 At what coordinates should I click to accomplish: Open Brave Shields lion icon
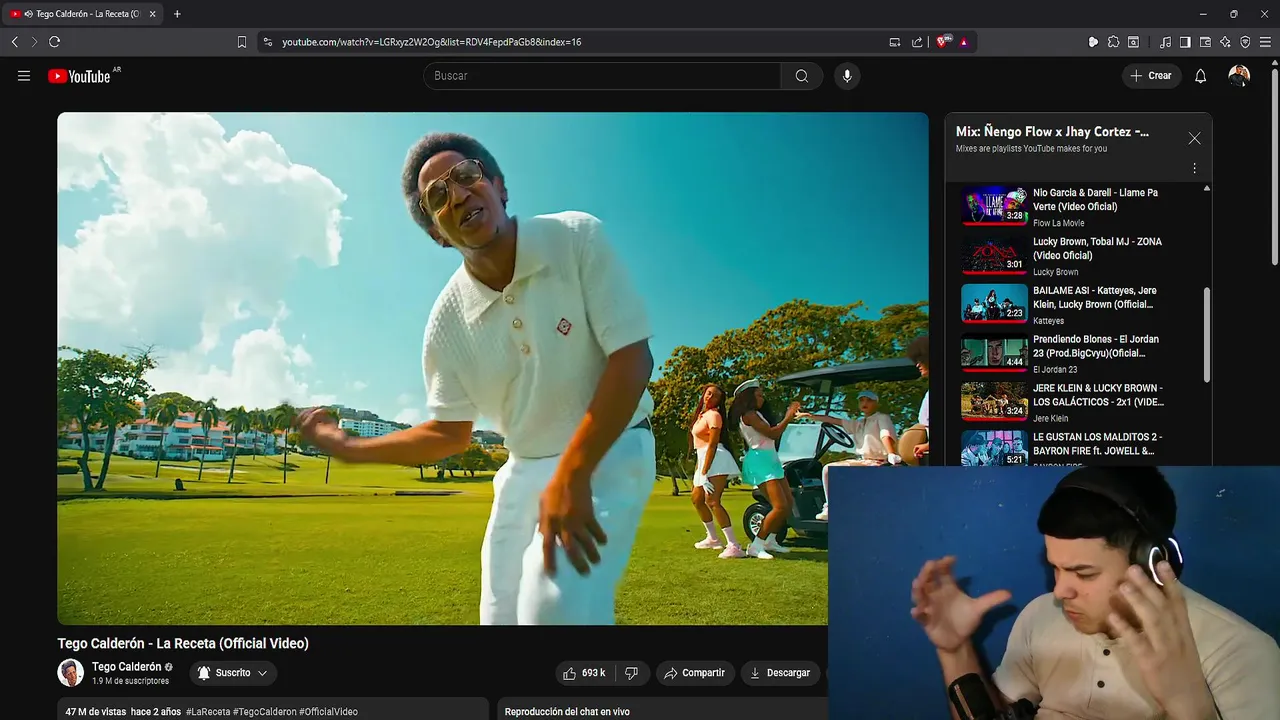point(943,42)
